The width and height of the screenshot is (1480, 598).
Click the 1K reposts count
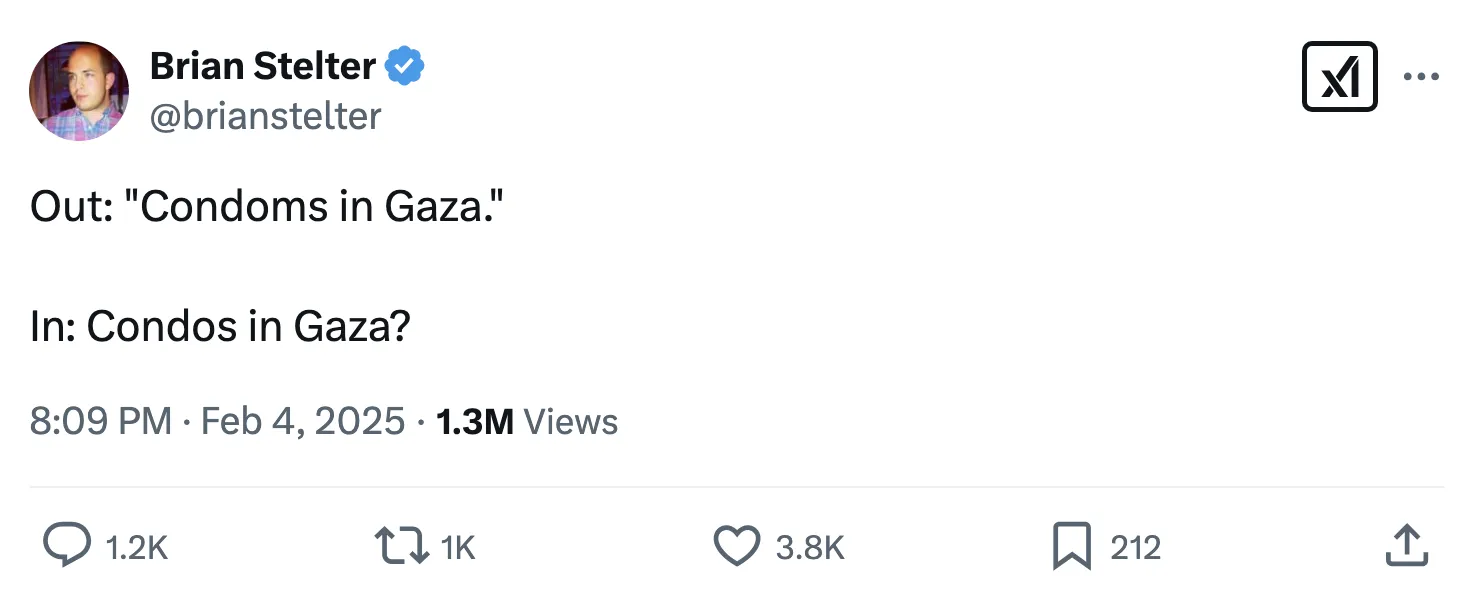[x=457, y=547]
